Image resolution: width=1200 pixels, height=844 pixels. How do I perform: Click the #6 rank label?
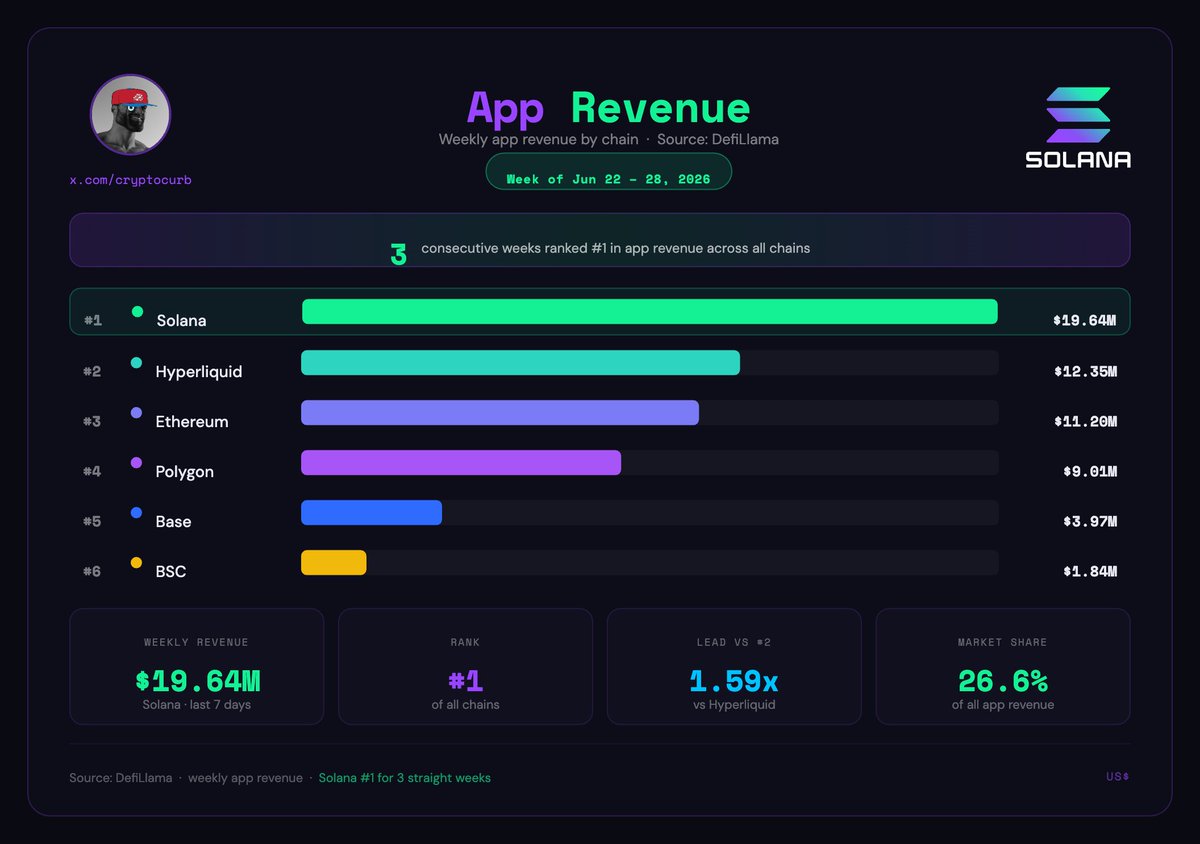tap(92, 571)
